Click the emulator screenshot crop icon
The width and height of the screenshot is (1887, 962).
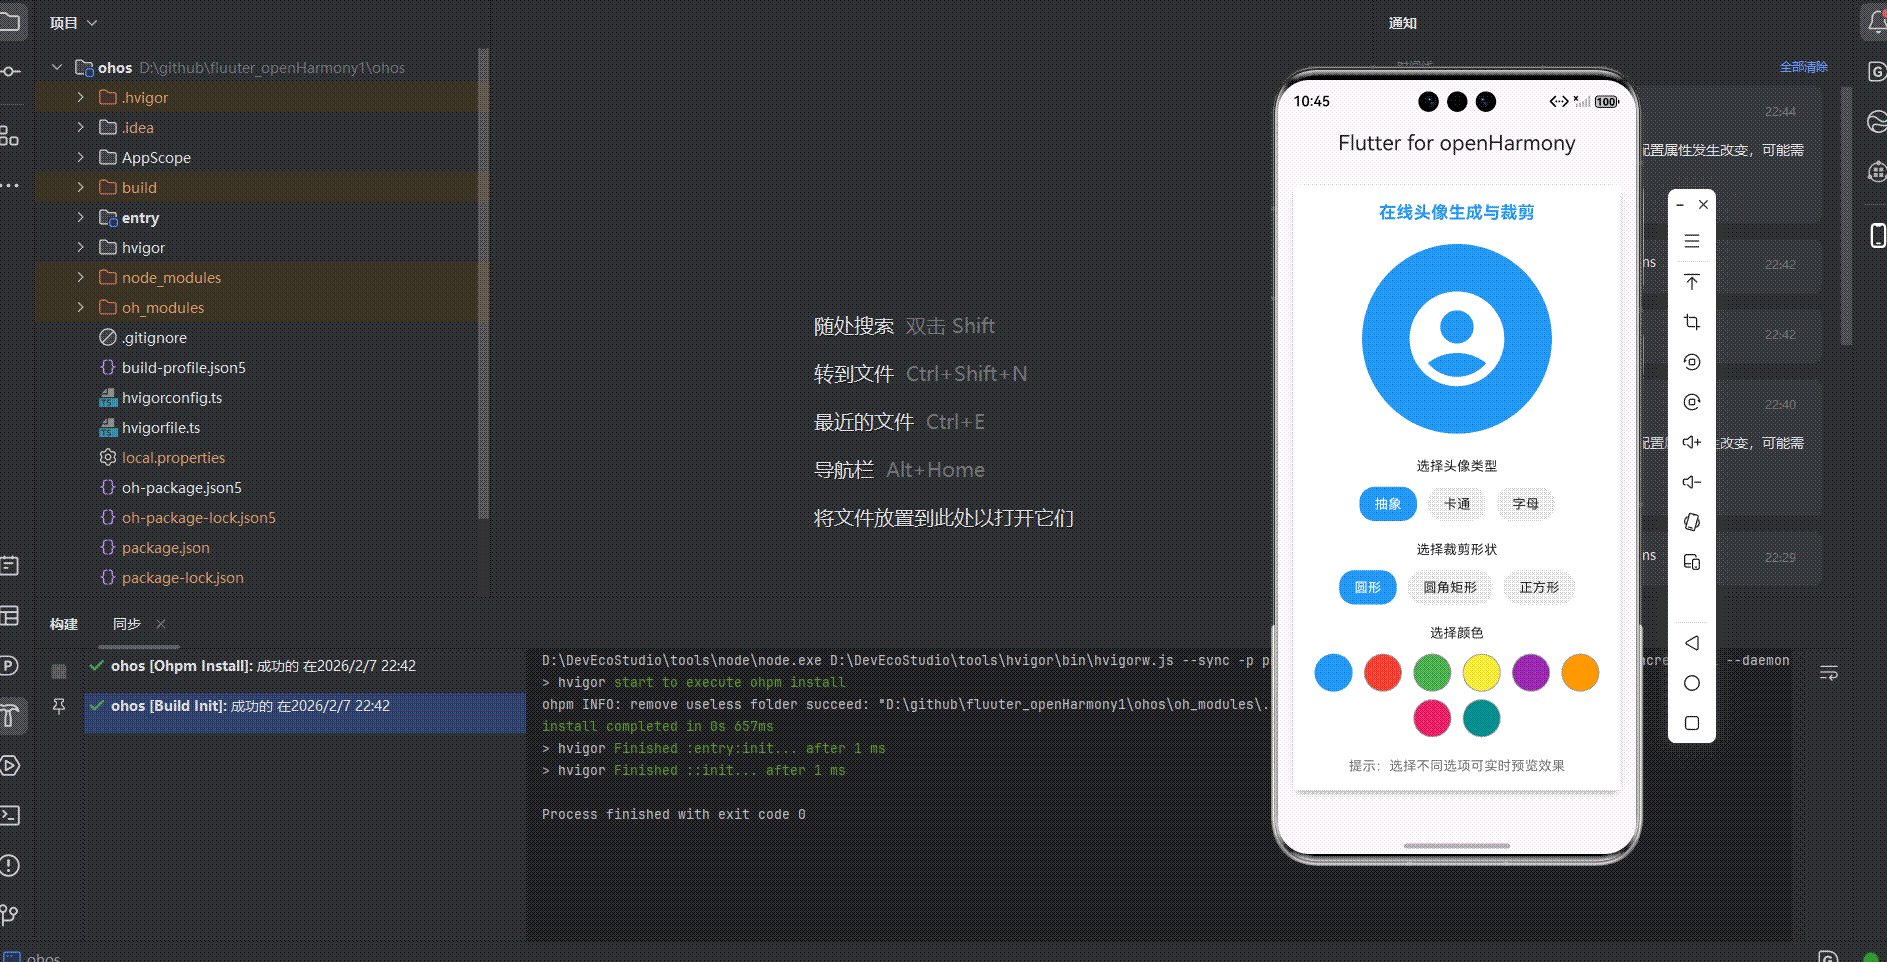pos(1692,322)
